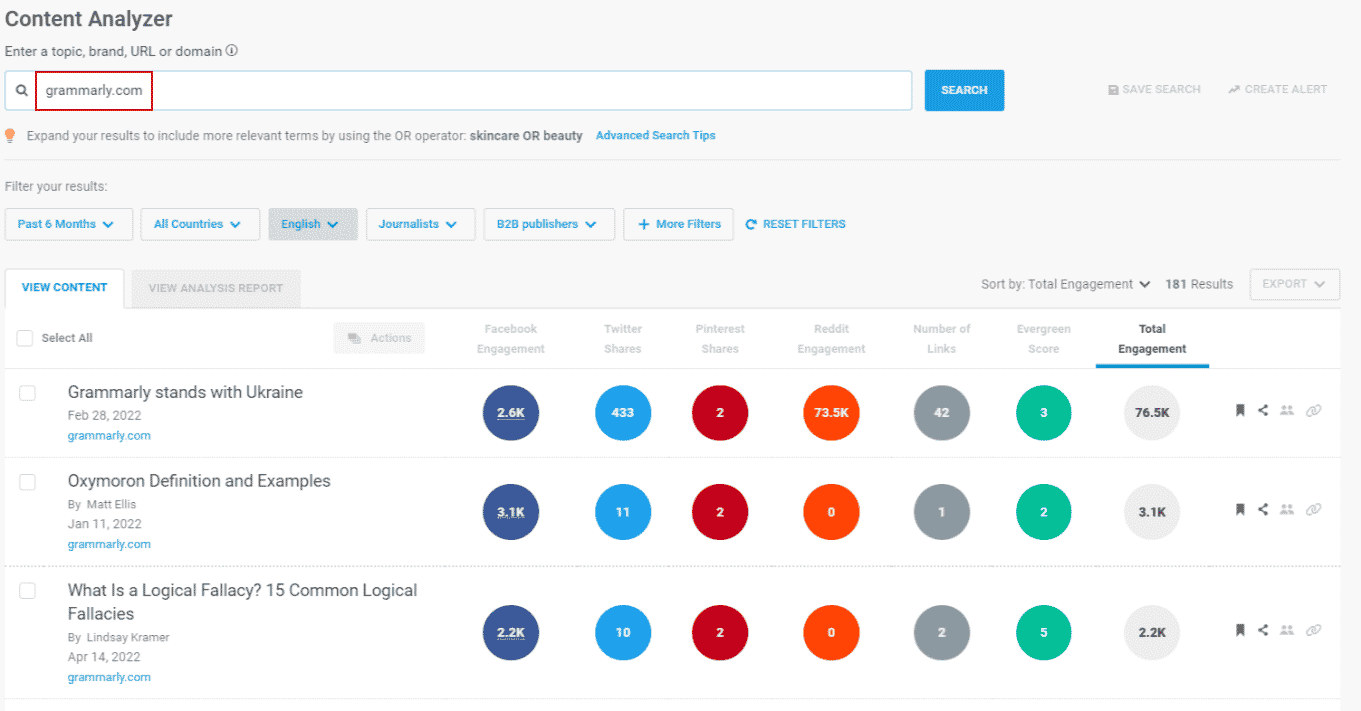Image resolution: width=1361 pixels, height=711 pixels.
Task: Share the 'What Is a Logical Fallacy' article
Action: click(1263, 630)
